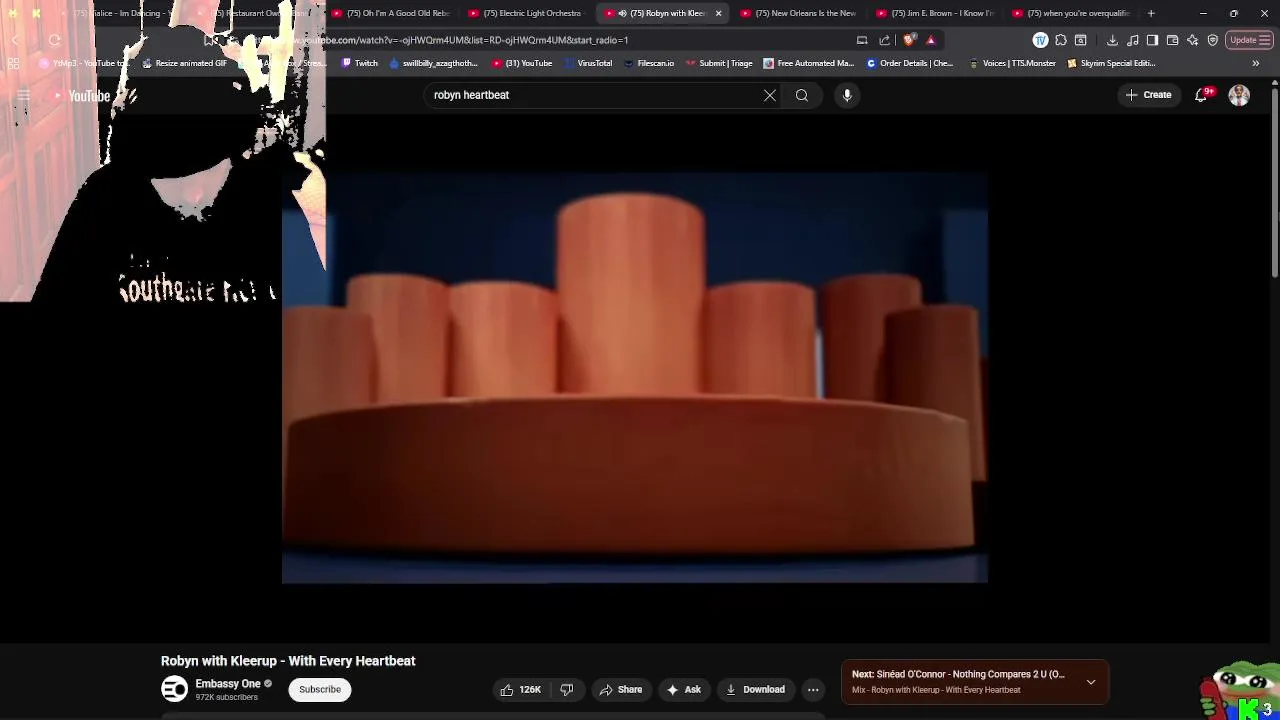Open the Order Details | Che... bookmark
This screenshot has height=720, width=1280.
tap(909, 63)
